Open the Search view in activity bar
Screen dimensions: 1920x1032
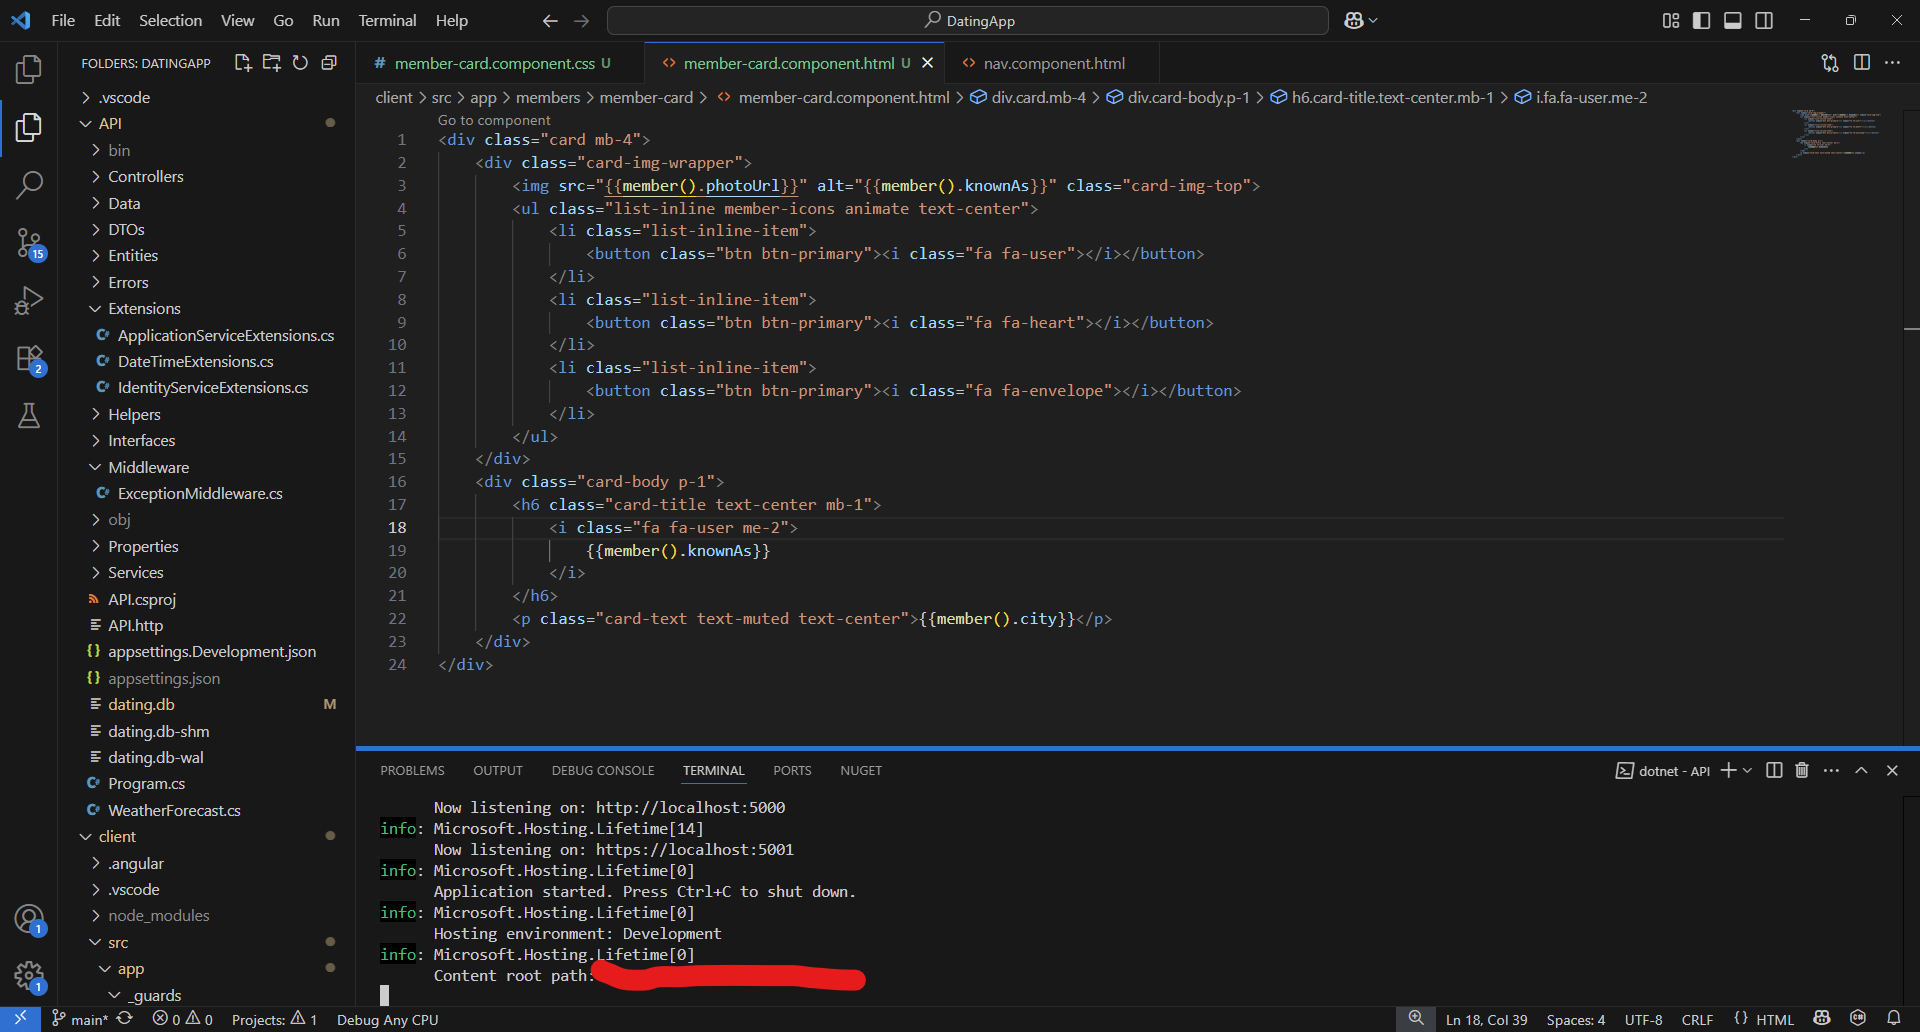coord(29,184)
